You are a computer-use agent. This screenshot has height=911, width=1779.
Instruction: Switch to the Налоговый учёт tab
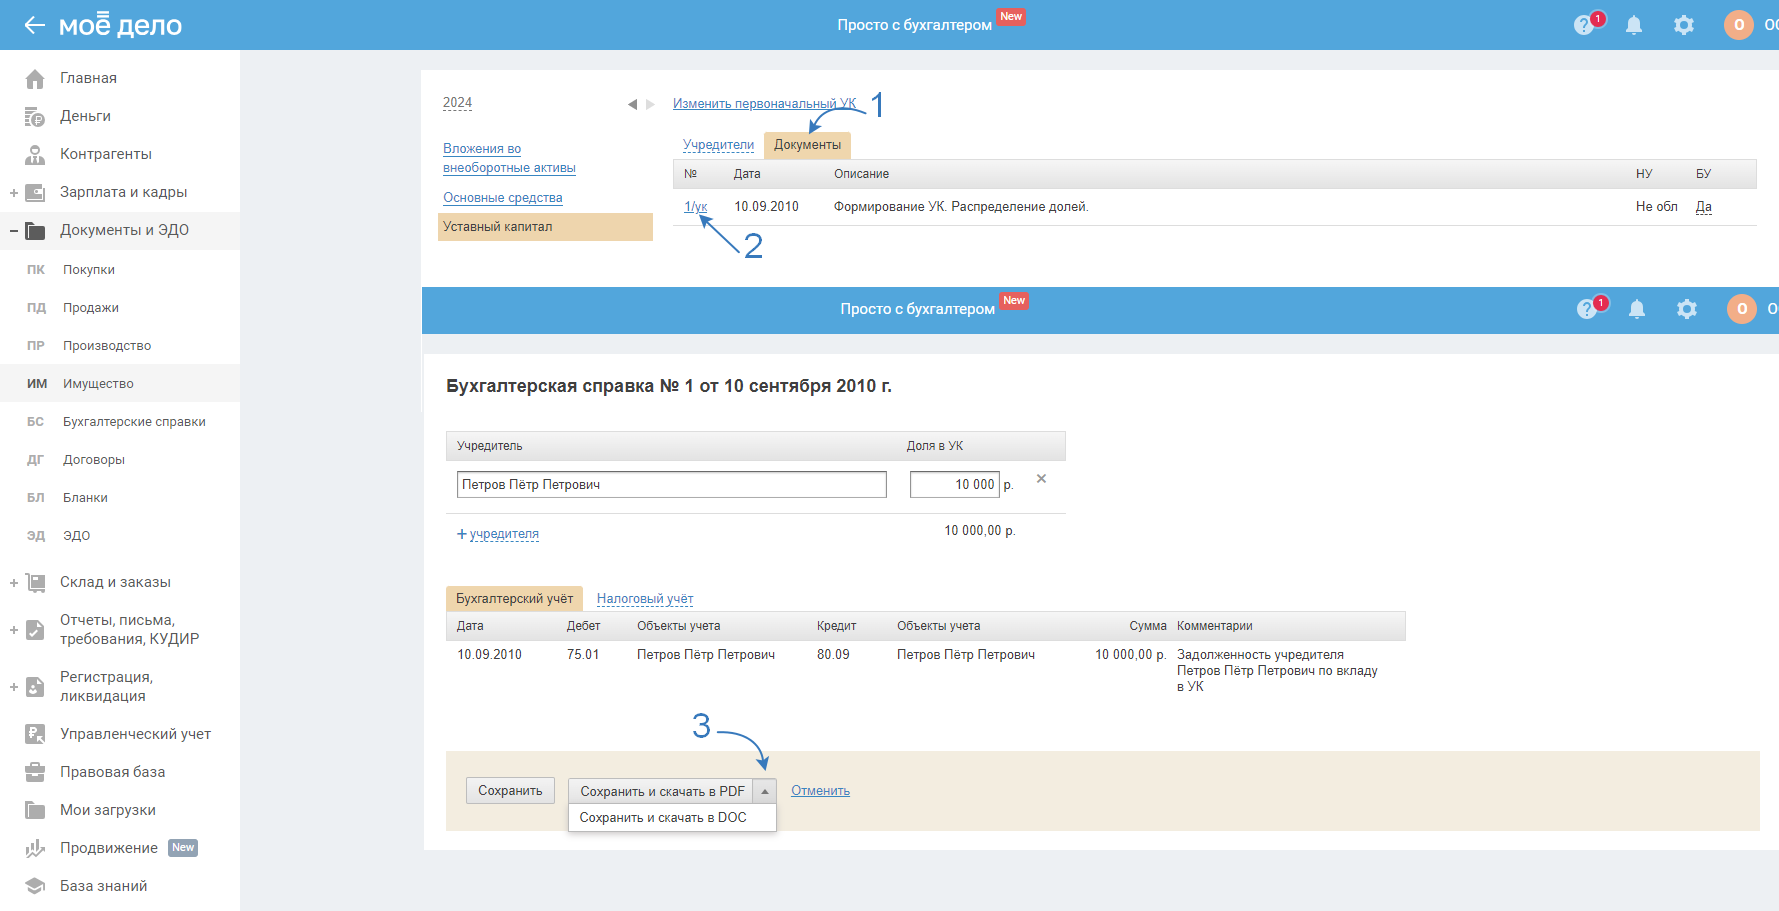click(x=645, y=599)
